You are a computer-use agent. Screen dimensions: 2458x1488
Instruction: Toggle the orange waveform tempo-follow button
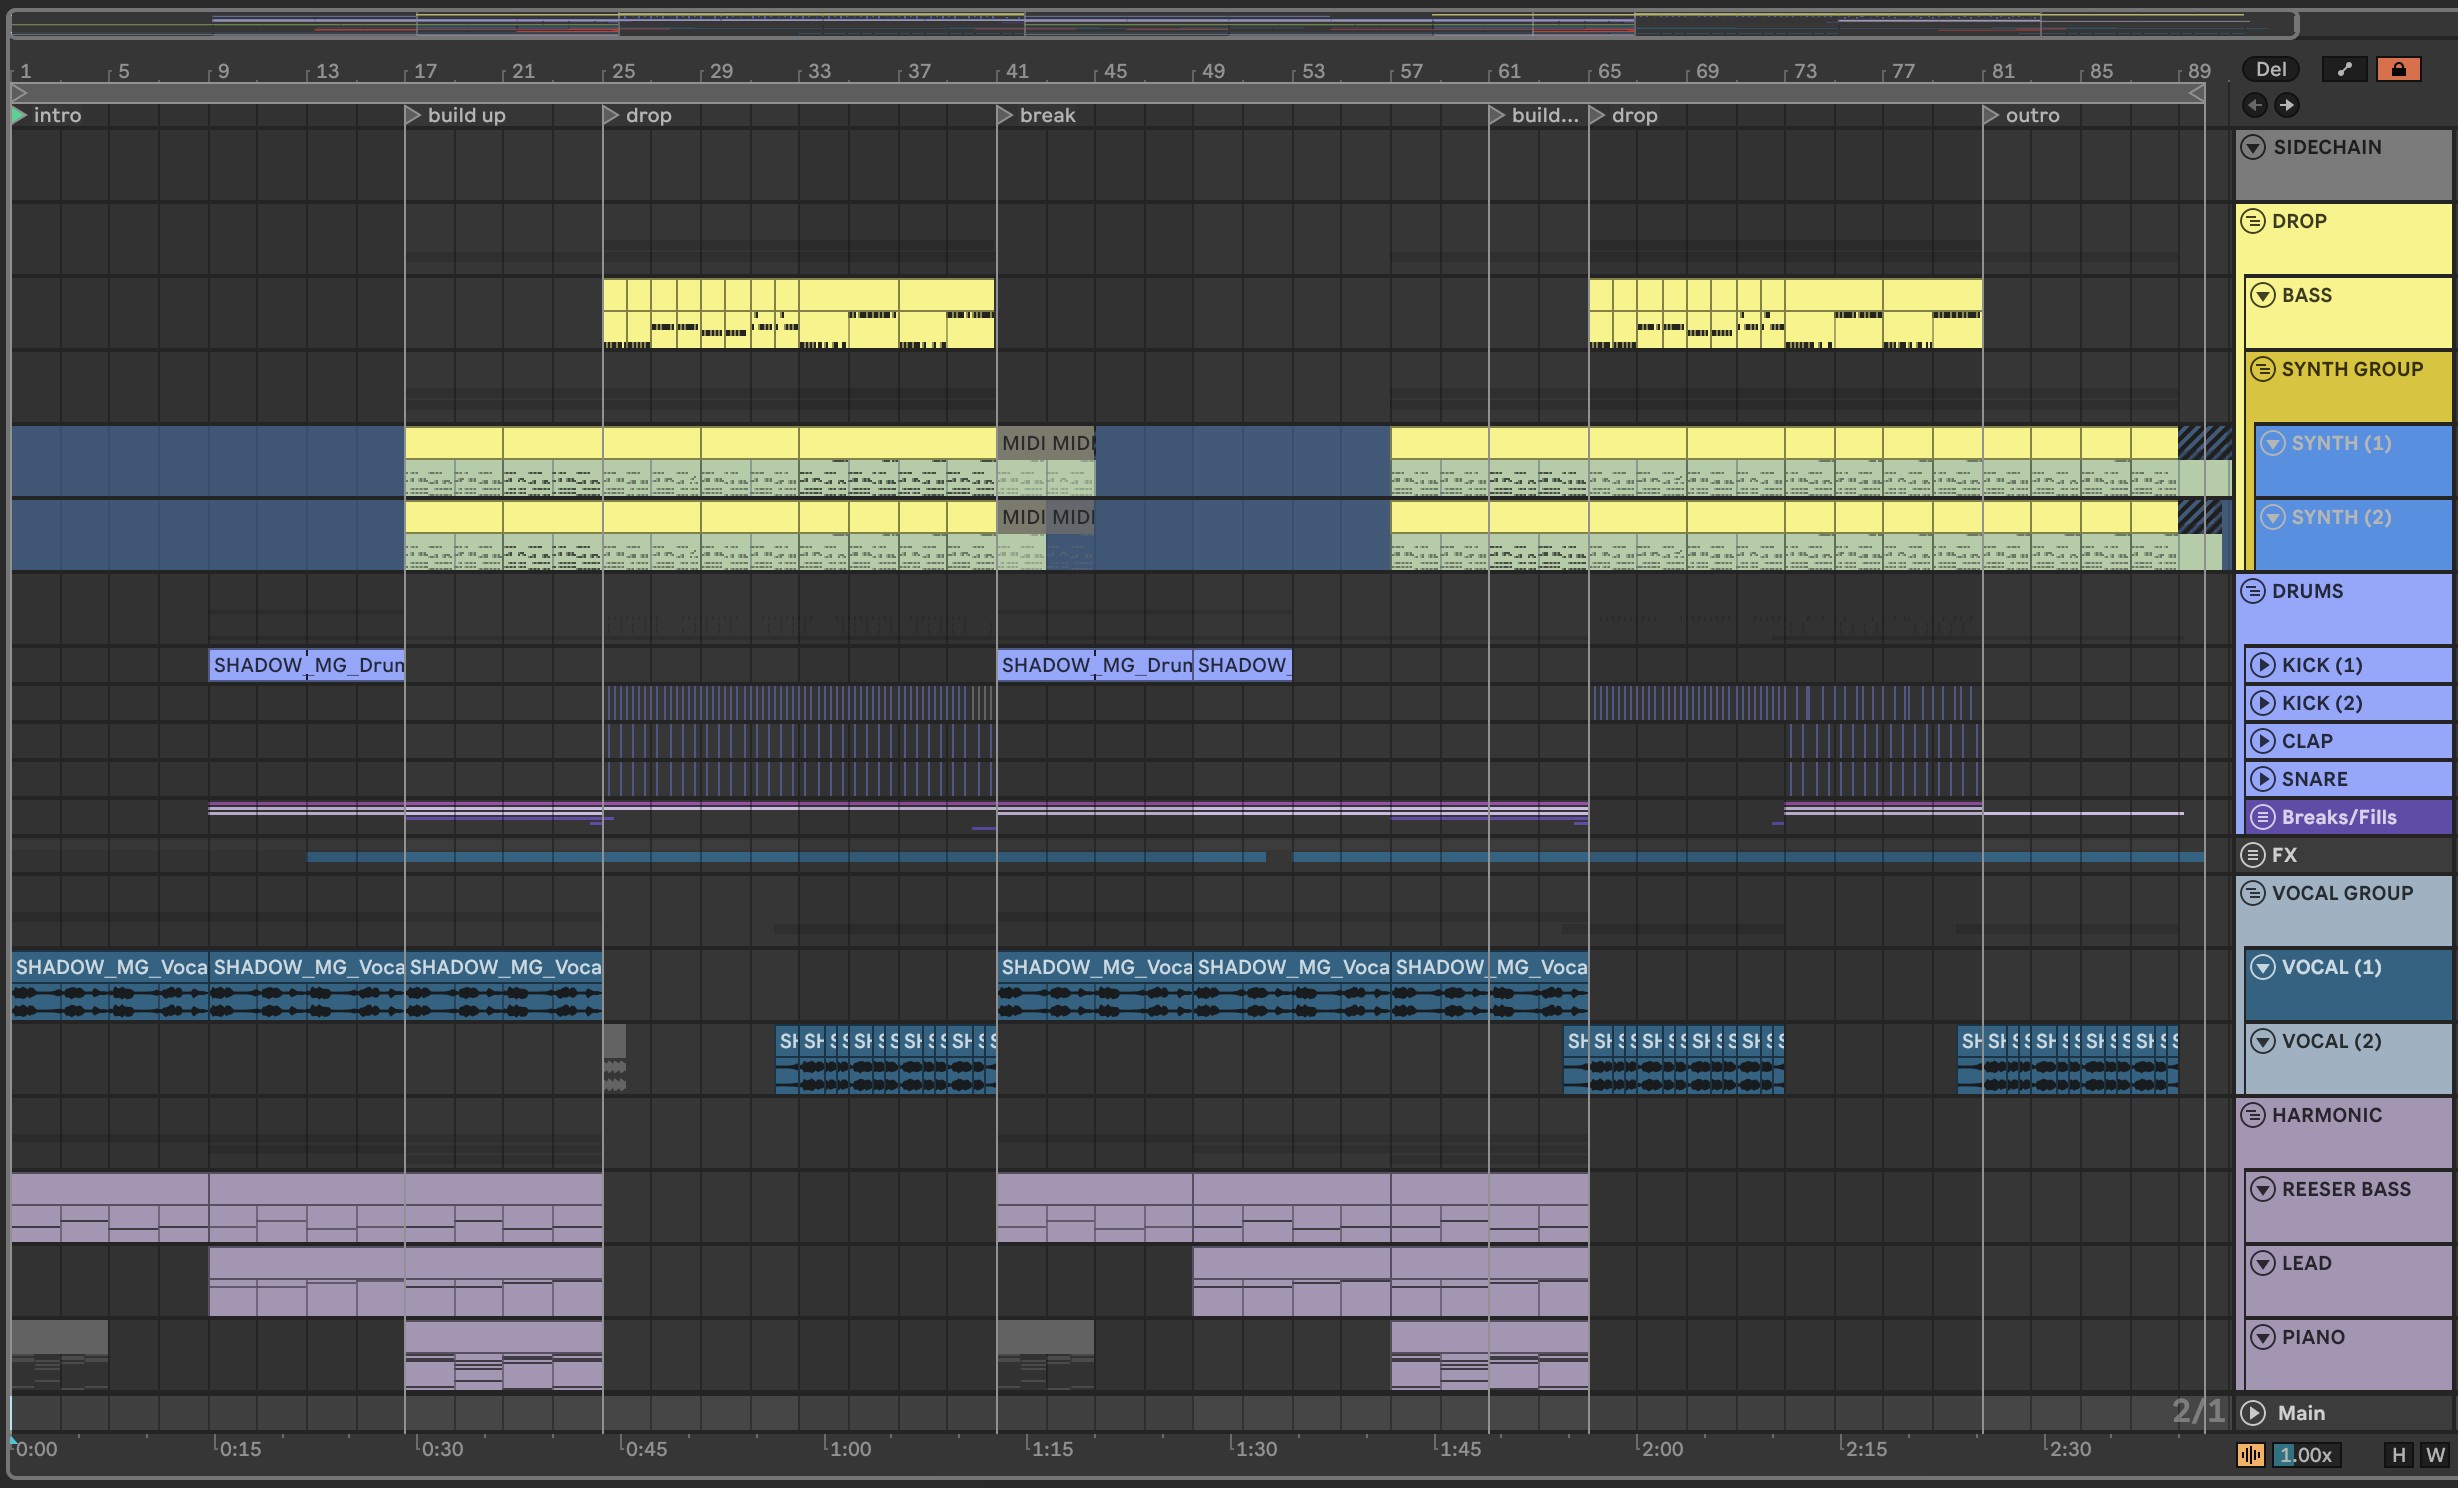point(2250,1455)
